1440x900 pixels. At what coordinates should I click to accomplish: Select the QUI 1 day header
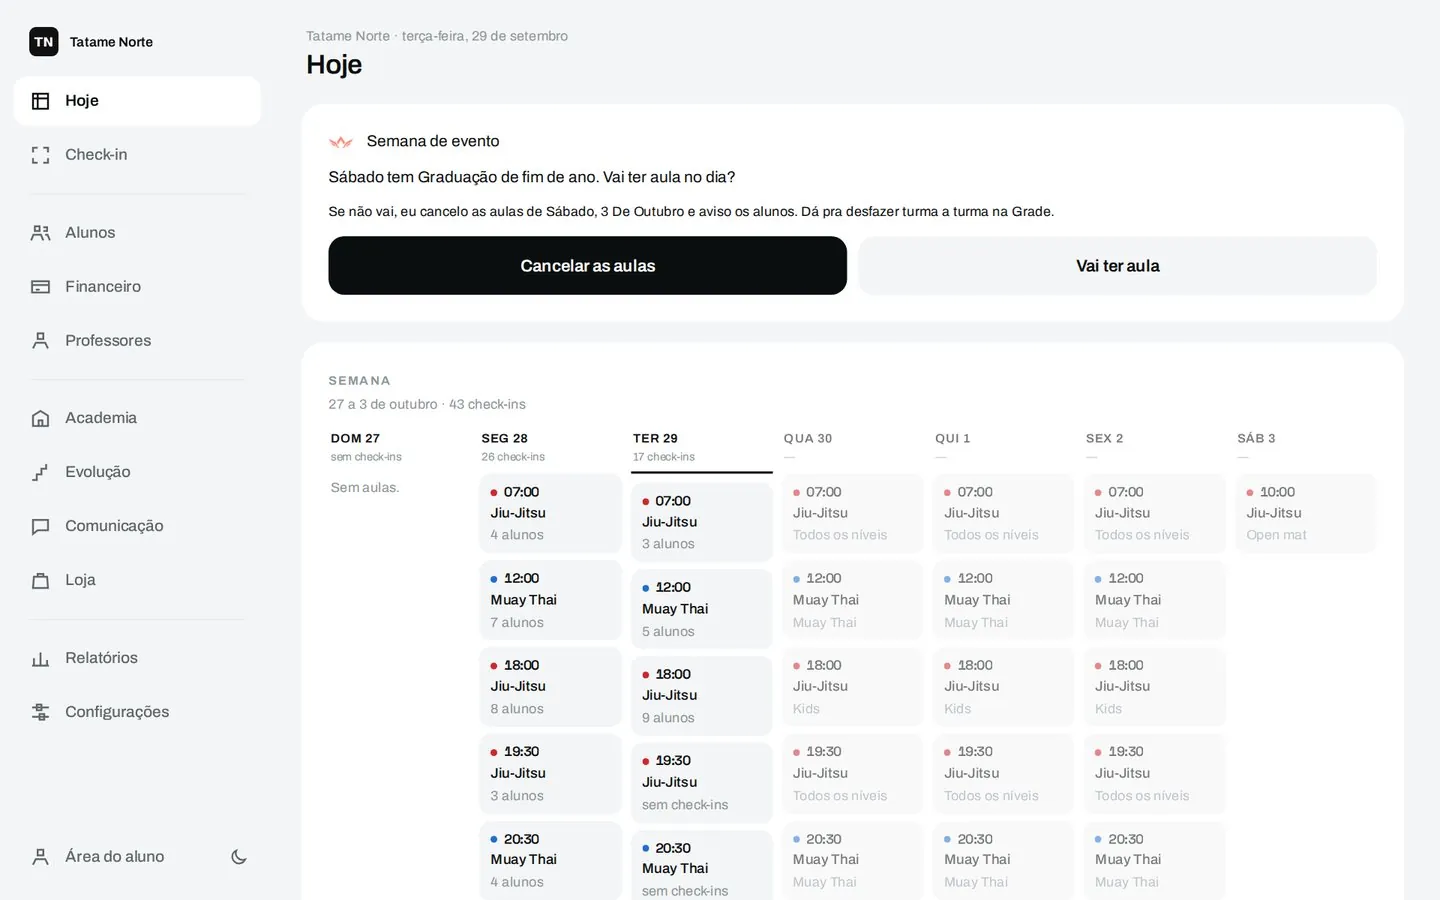coord(1003,447)
